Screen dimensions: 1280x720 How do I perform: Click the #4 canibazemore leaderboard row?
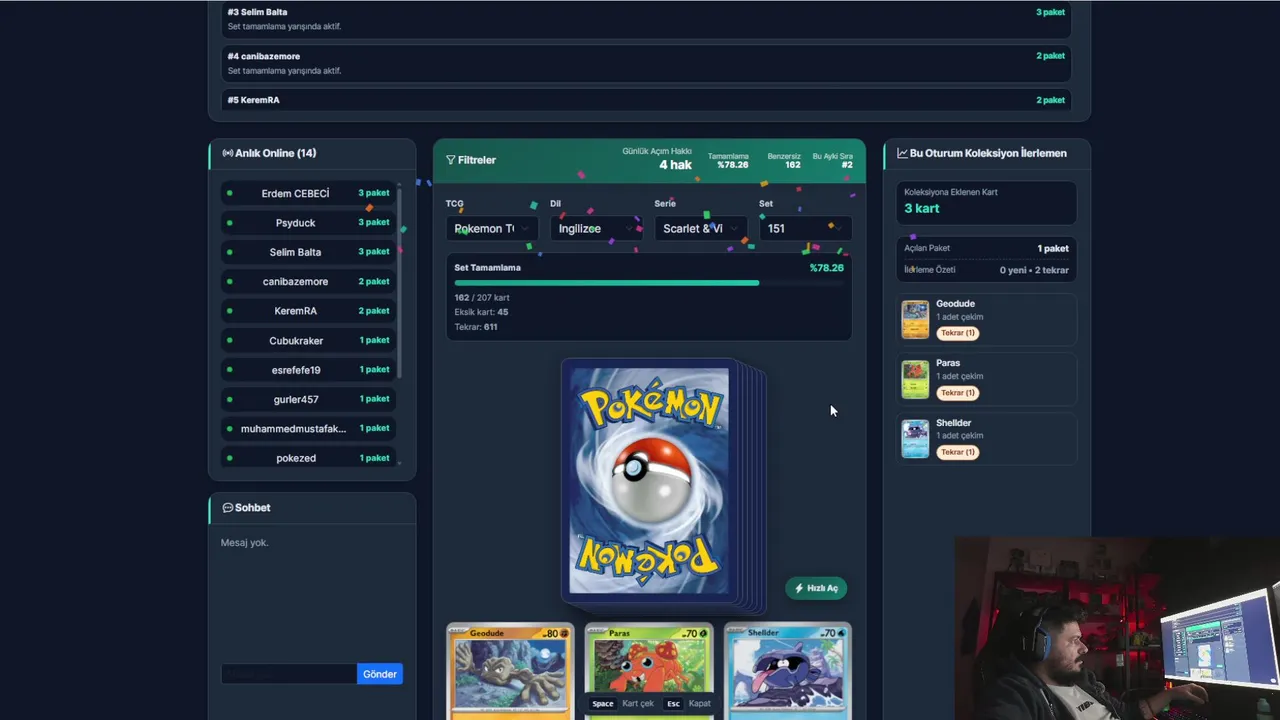646,63
